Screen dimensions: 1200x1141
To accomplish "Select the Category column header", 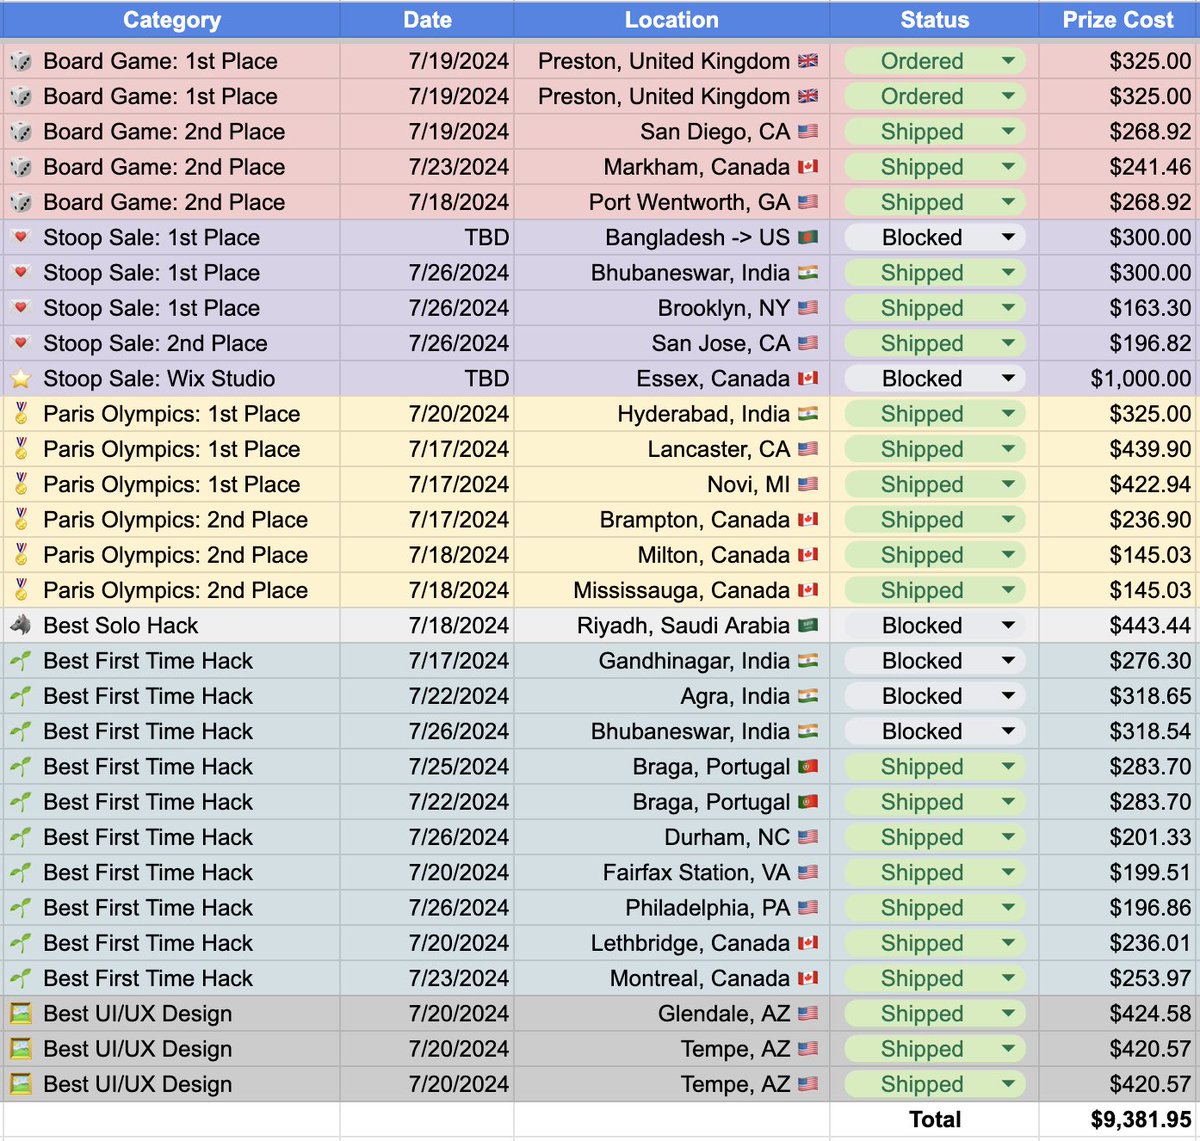I will (171, 20).
